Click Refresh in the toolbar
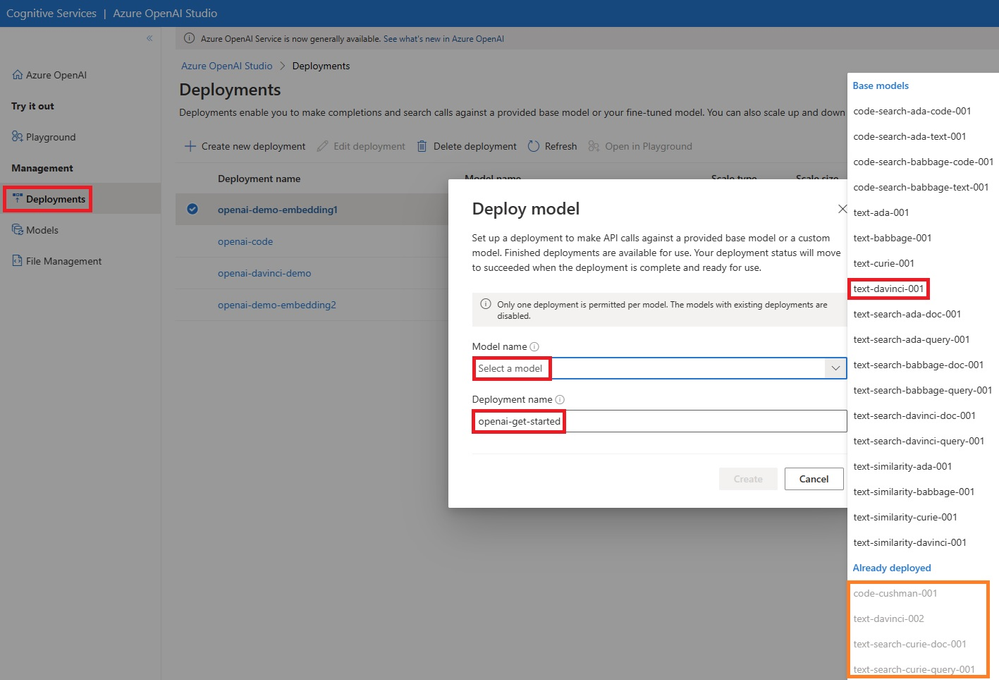This screenshot has height=680, width=999. pyautogui.click(x=552, y=146)
